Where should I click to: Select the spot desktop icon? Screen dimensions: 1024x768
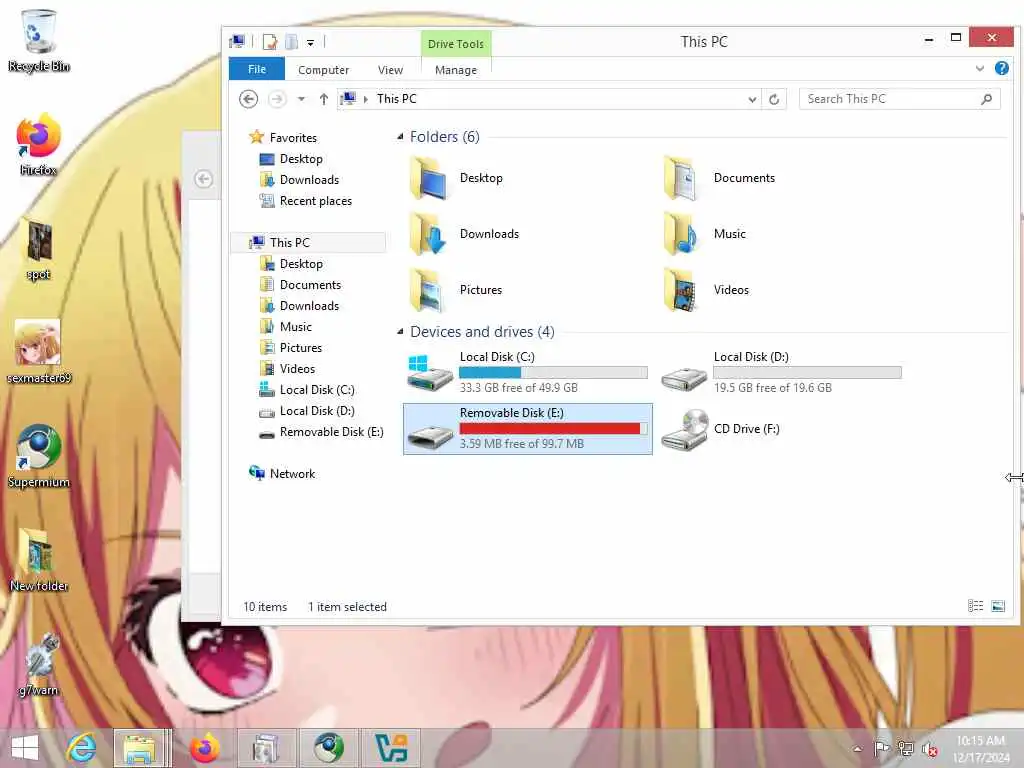[x=39, y=249]
